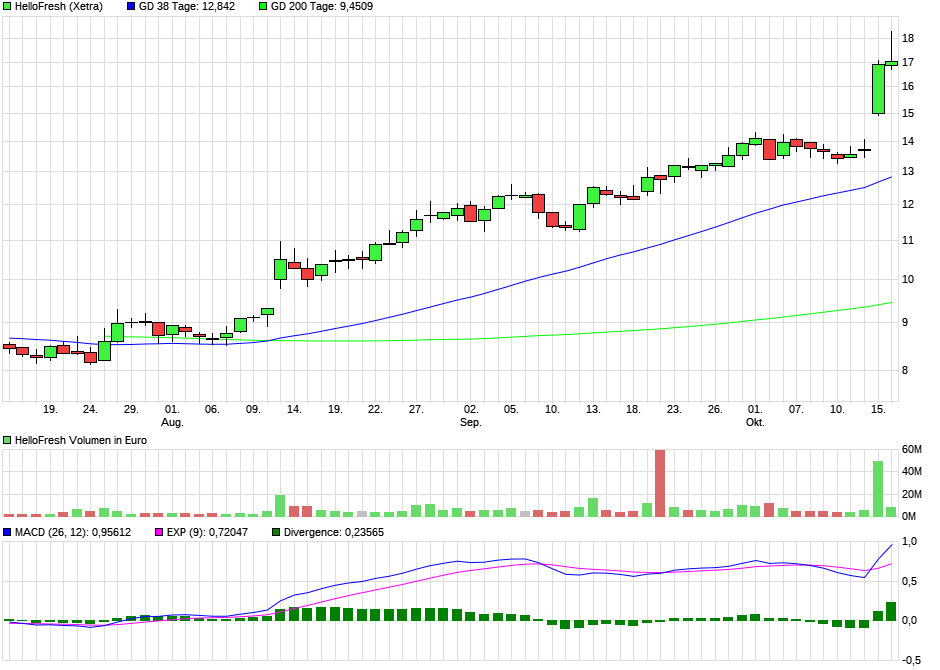Click the 'Okt.' month label on date axis
The height and width of the screenshot is (670, 940).
[x=755, y=422]
